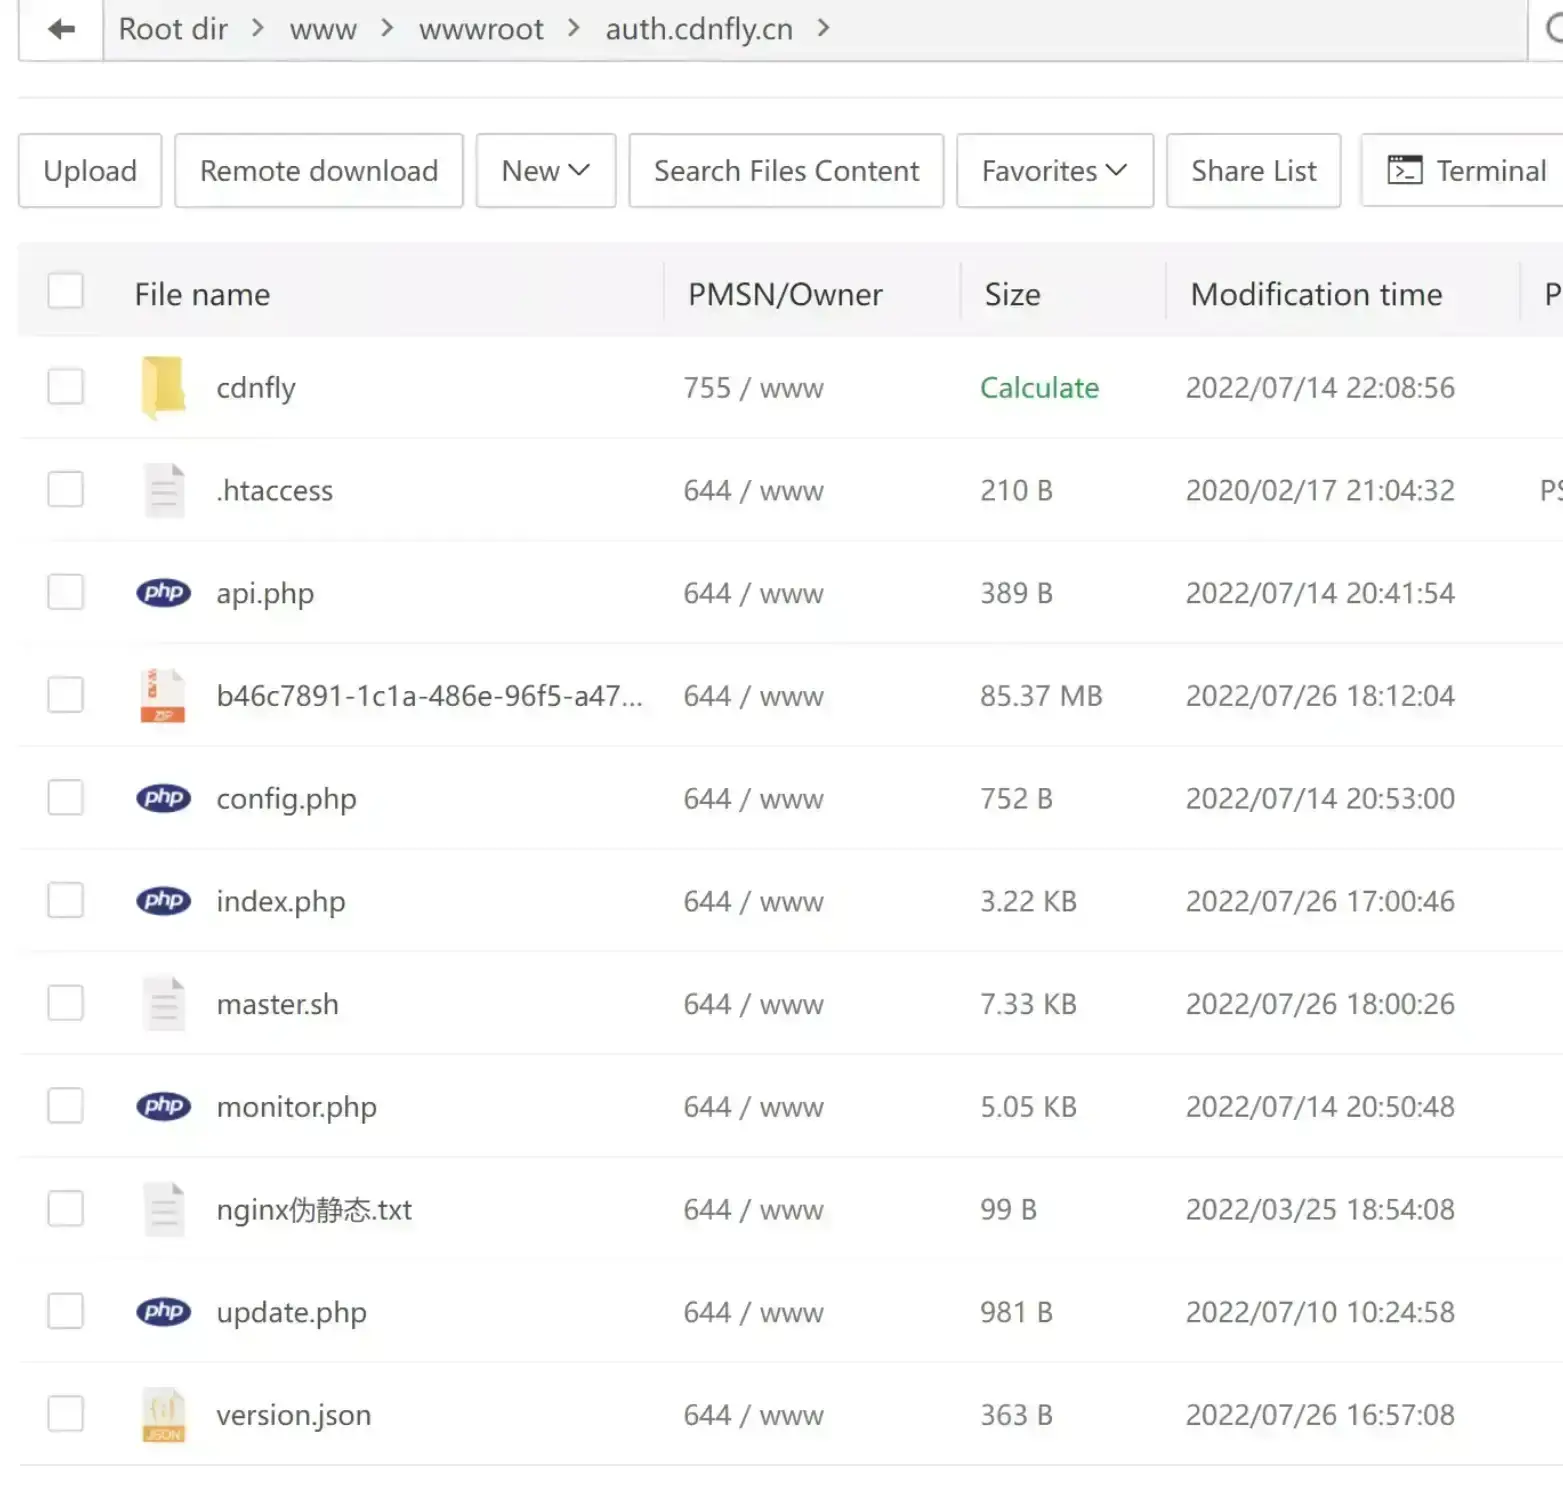This screenshot has height=1490, width=1563.
Task: Check the box for index.php
Action: tap(66, 900)
